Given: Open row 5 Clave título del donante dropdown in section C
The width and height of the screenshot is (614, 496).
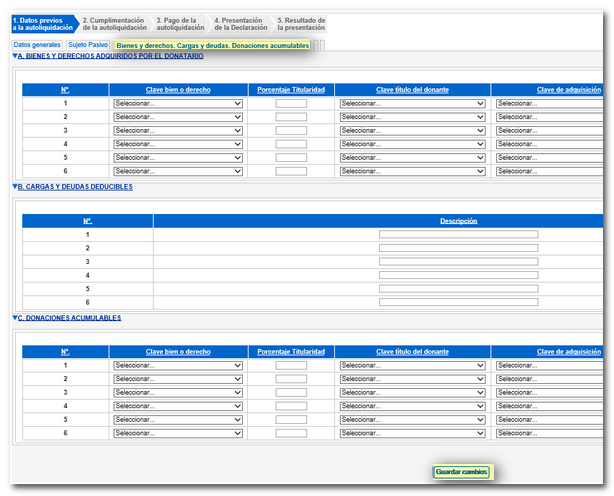Looking at the screenshot, I should (412, 420).
